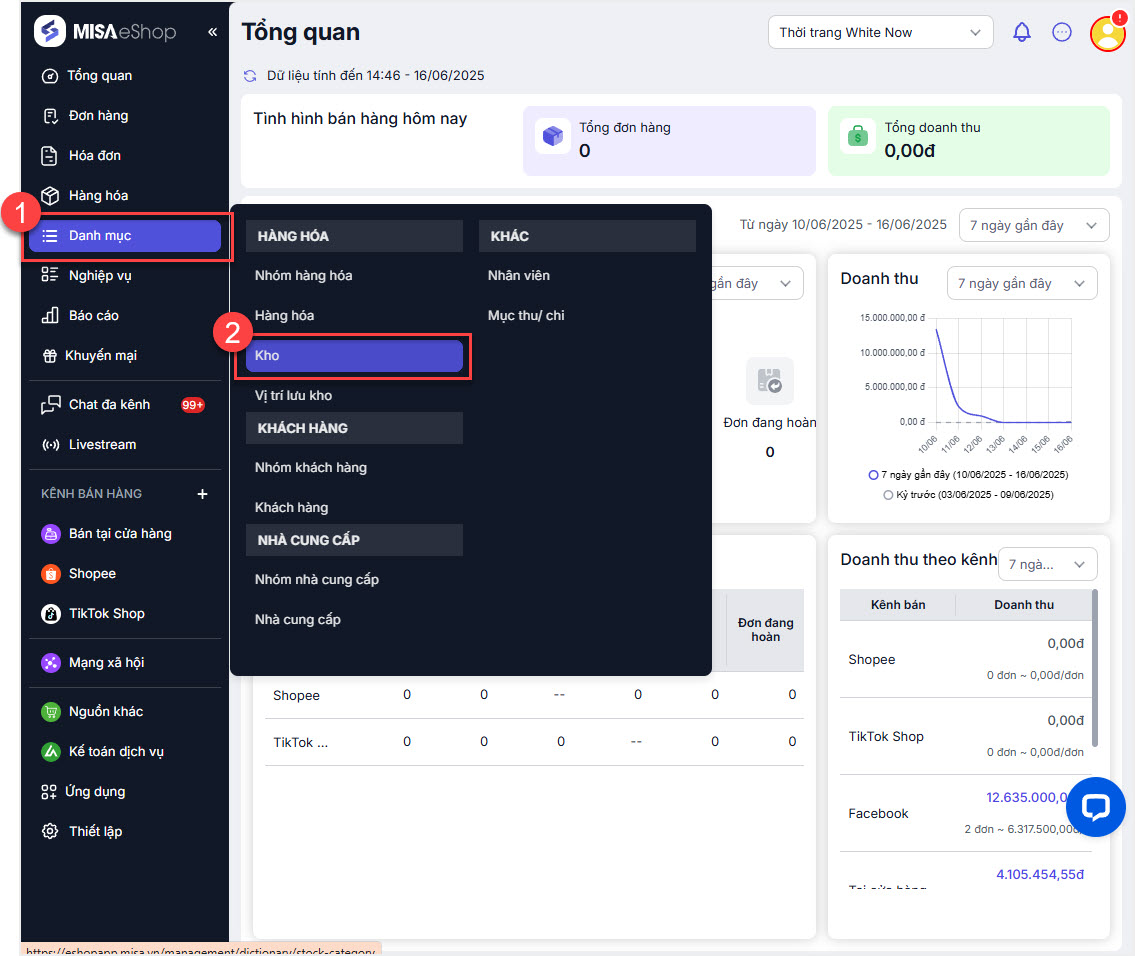Open the more options ellipsis icon
1135x956 pixels.
pos(1062,32)
